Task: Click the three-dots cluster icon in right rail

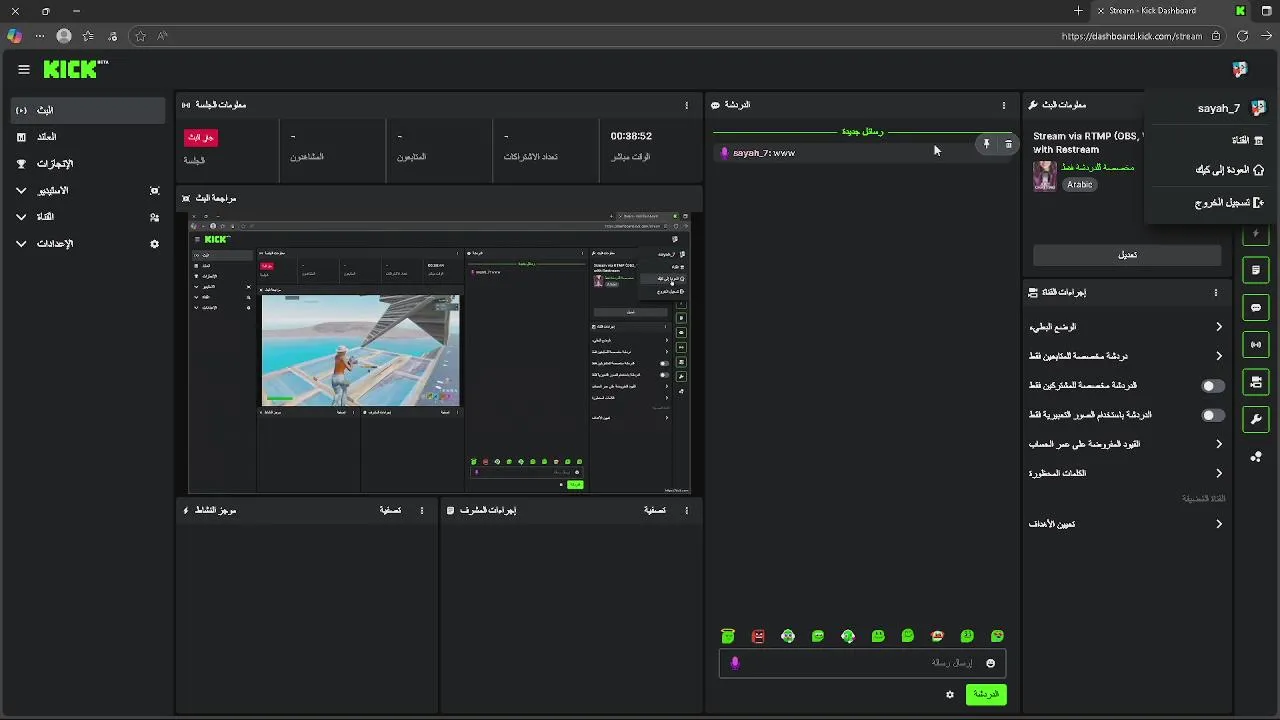Action: [1256, 457]
